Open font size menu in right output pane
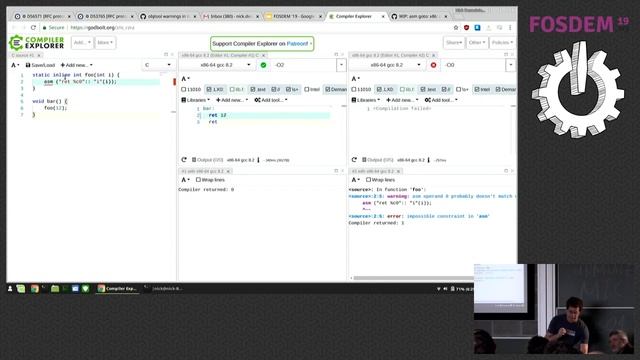The width and height of the screenshot is (640, 360). pos(356,180)
